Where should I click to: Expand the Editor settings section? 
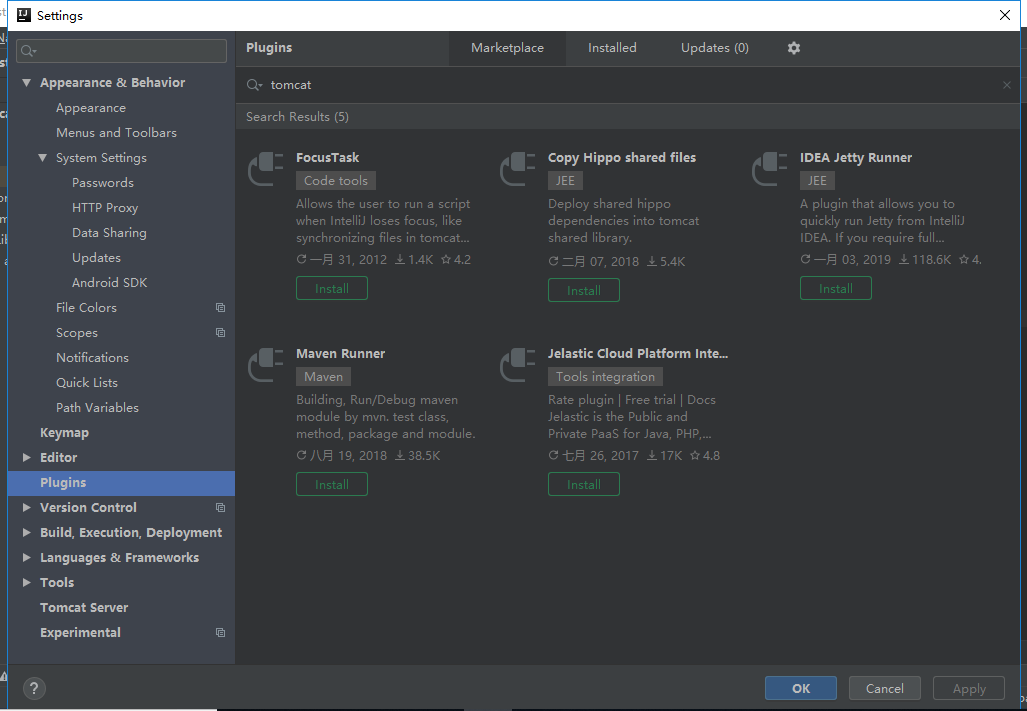(x=27, y=458)
